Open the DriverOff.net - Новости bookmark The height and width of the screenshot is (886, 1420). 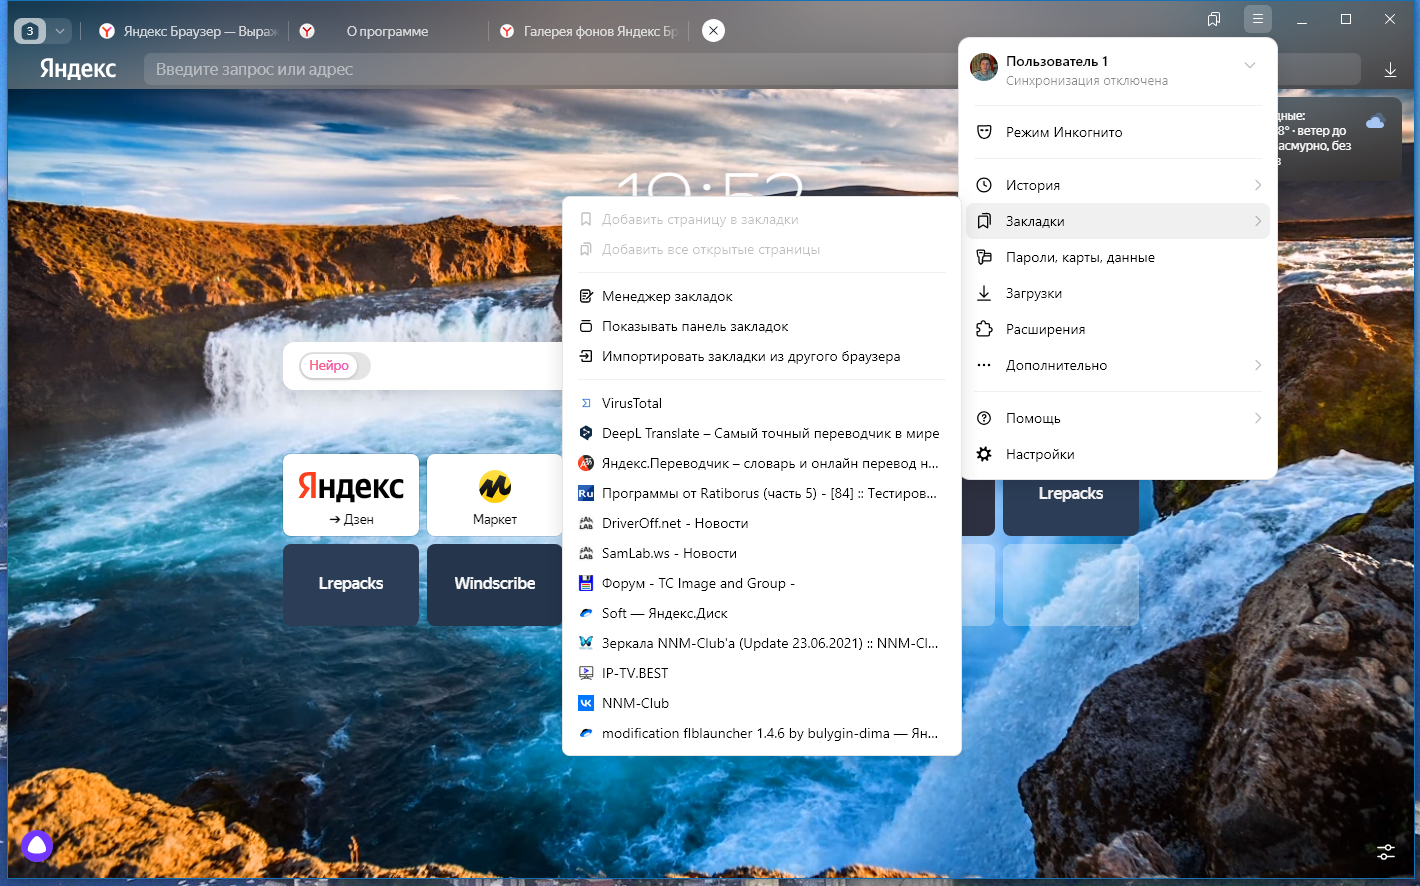[762, 523]
